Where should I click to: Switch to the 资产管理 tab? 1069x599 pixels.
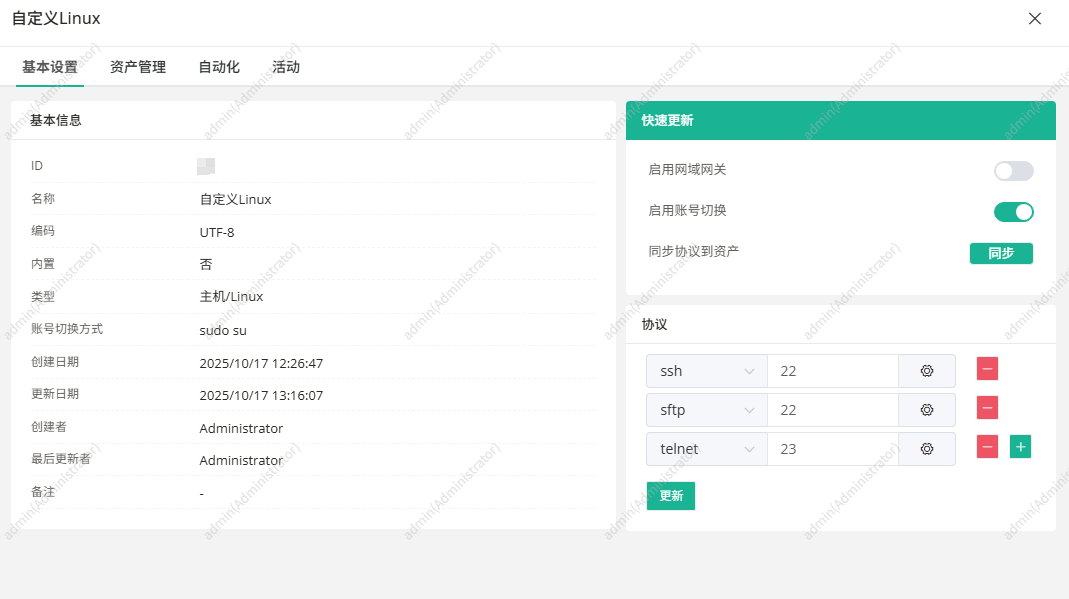click(138, 67)
